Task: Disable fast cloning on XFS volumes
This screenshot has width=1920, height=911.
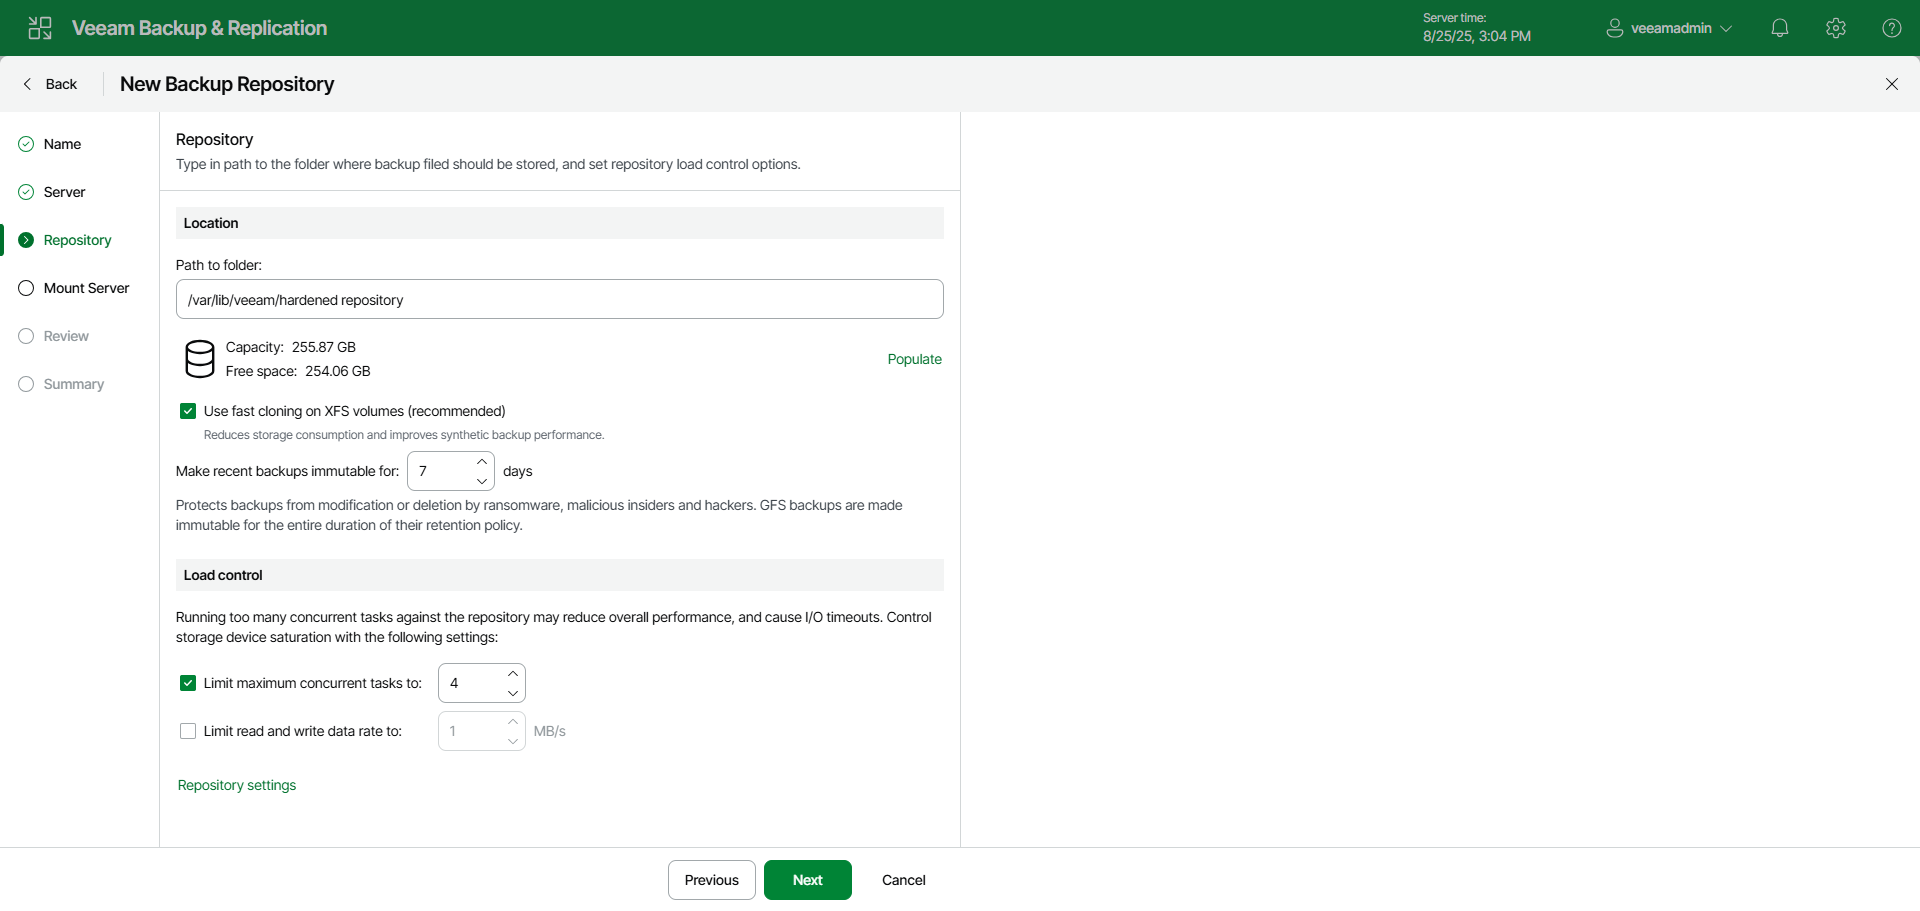Action: click(188, 411)
